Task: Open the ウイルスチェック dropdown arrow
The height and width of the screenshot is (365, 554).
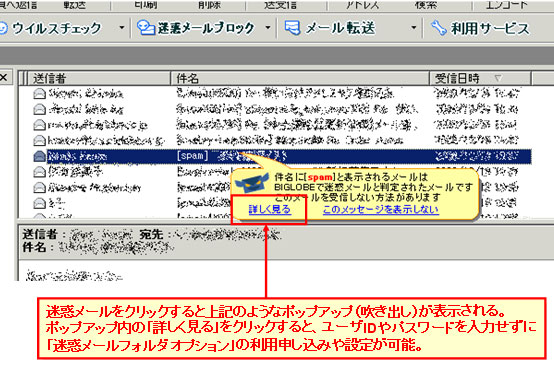Action: [122, 28]
